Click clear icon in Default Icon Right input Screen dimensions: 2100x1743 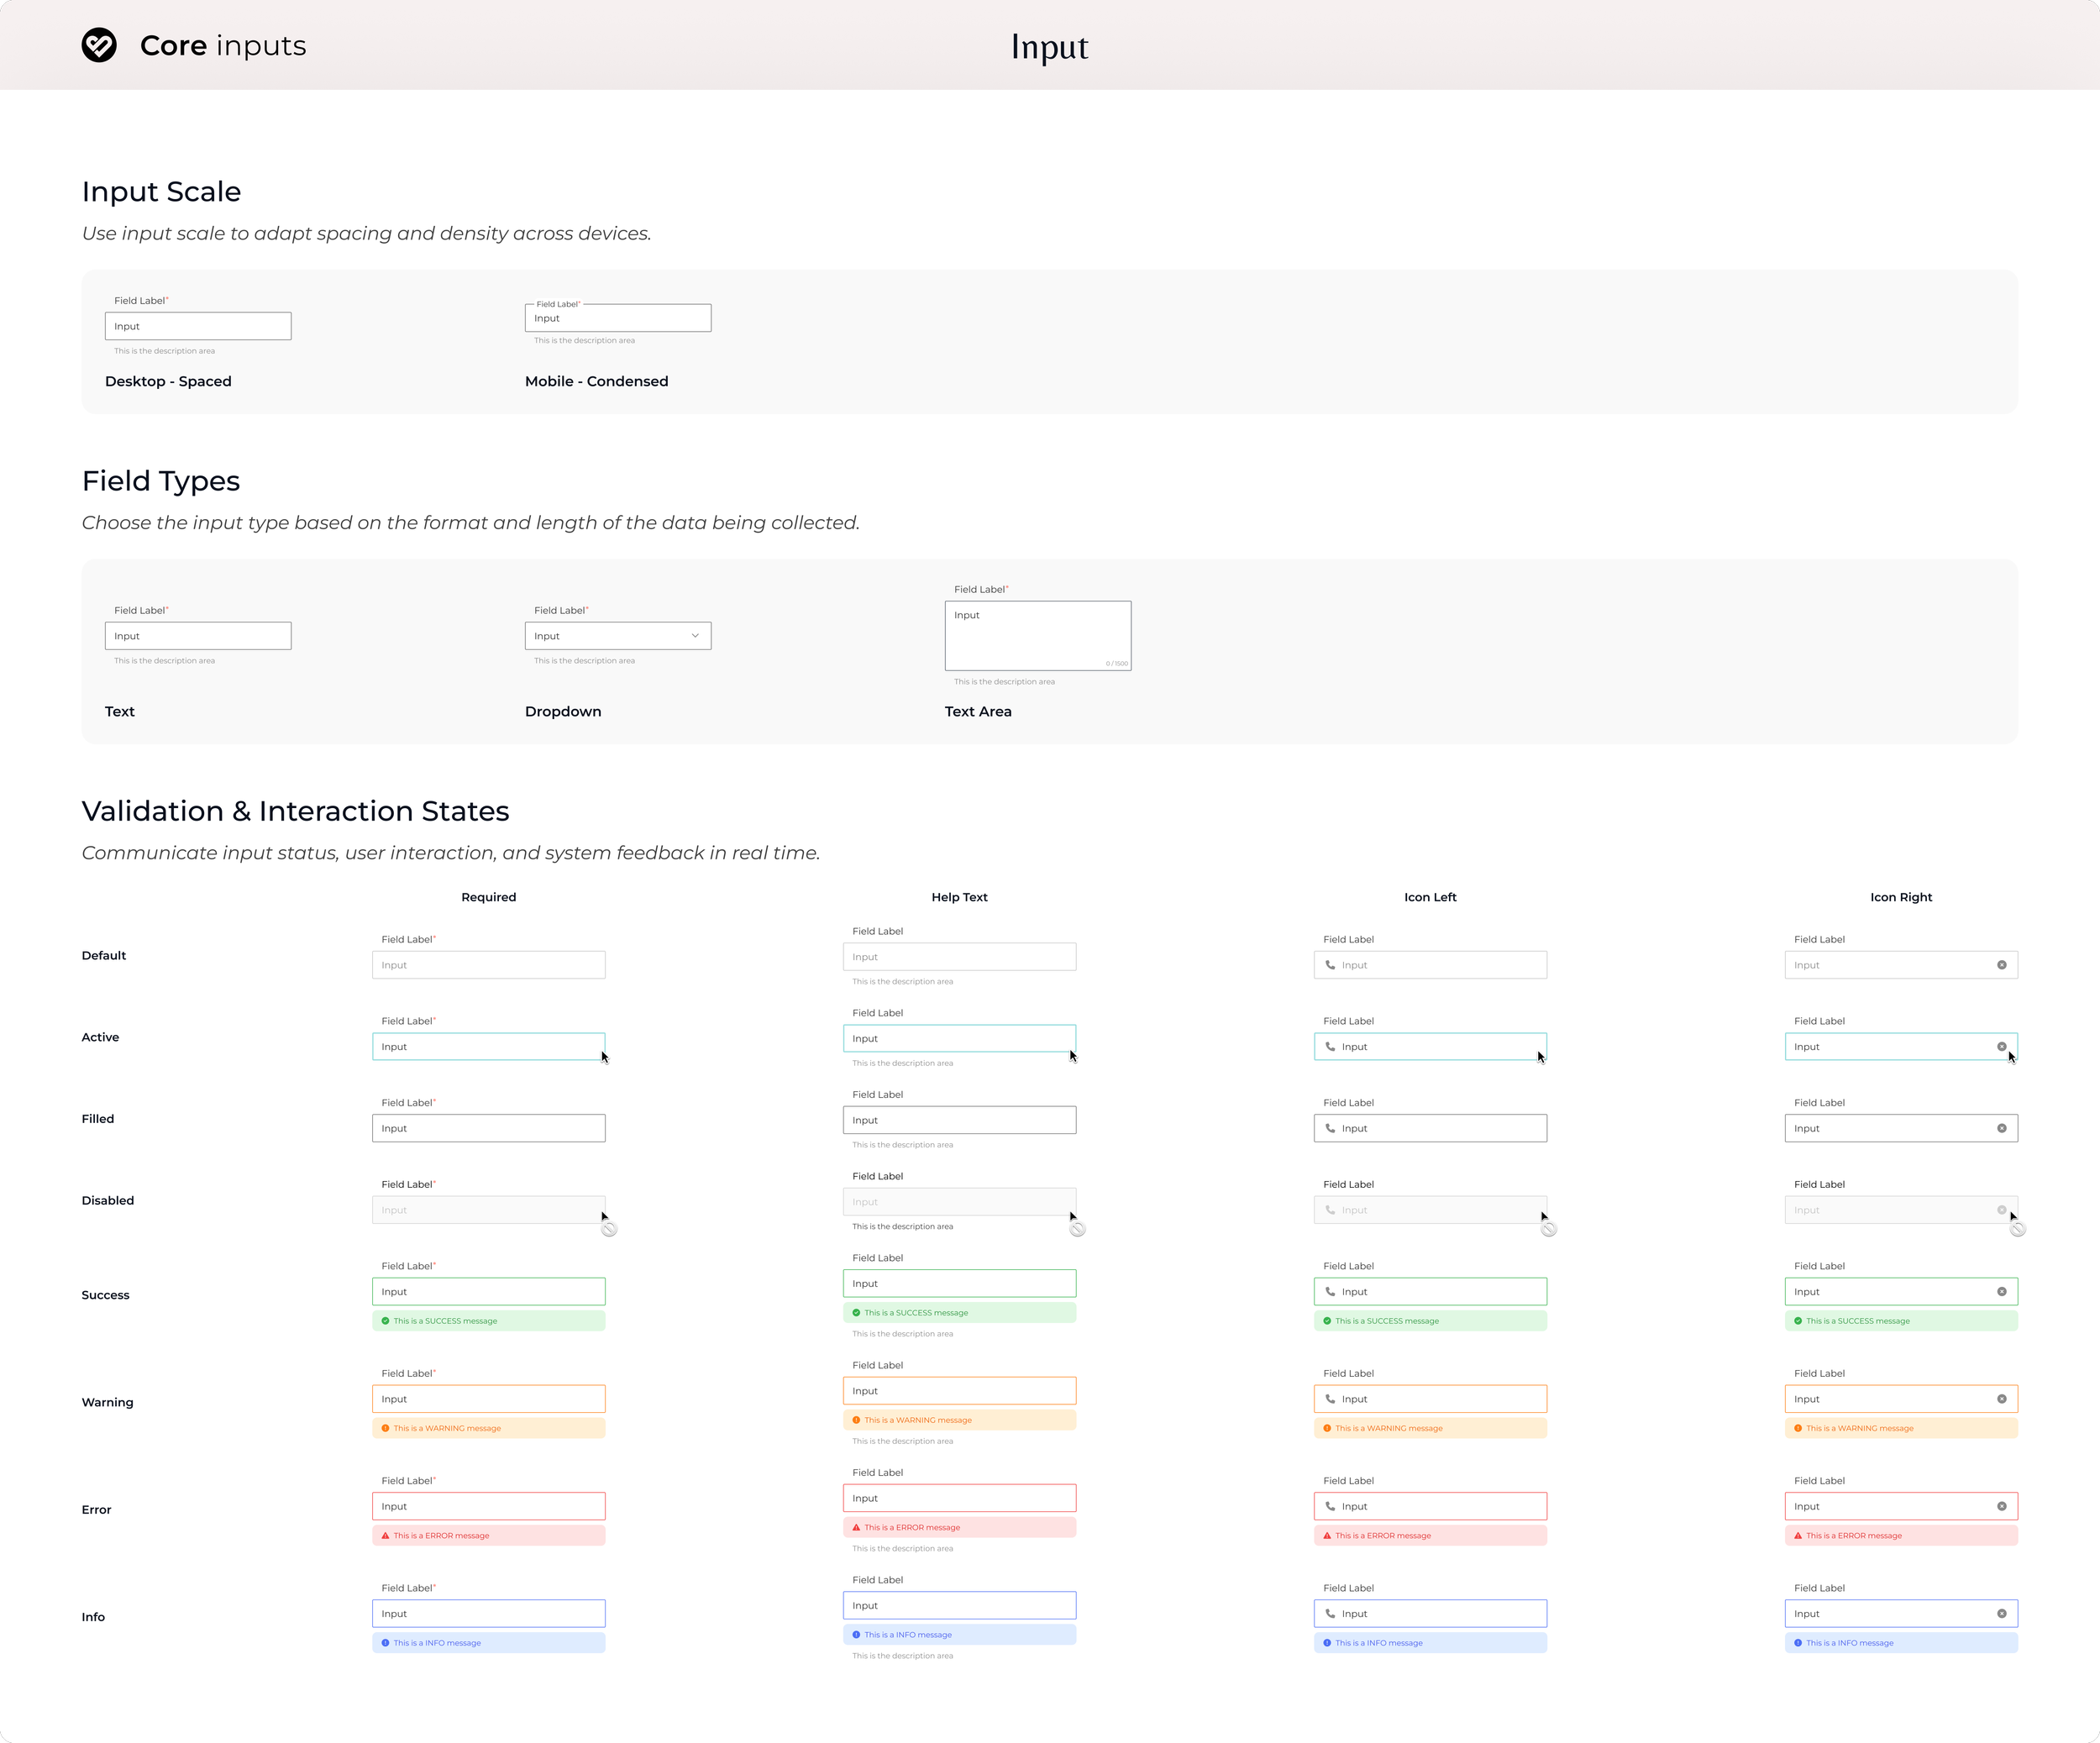[x=2001, y=965]
